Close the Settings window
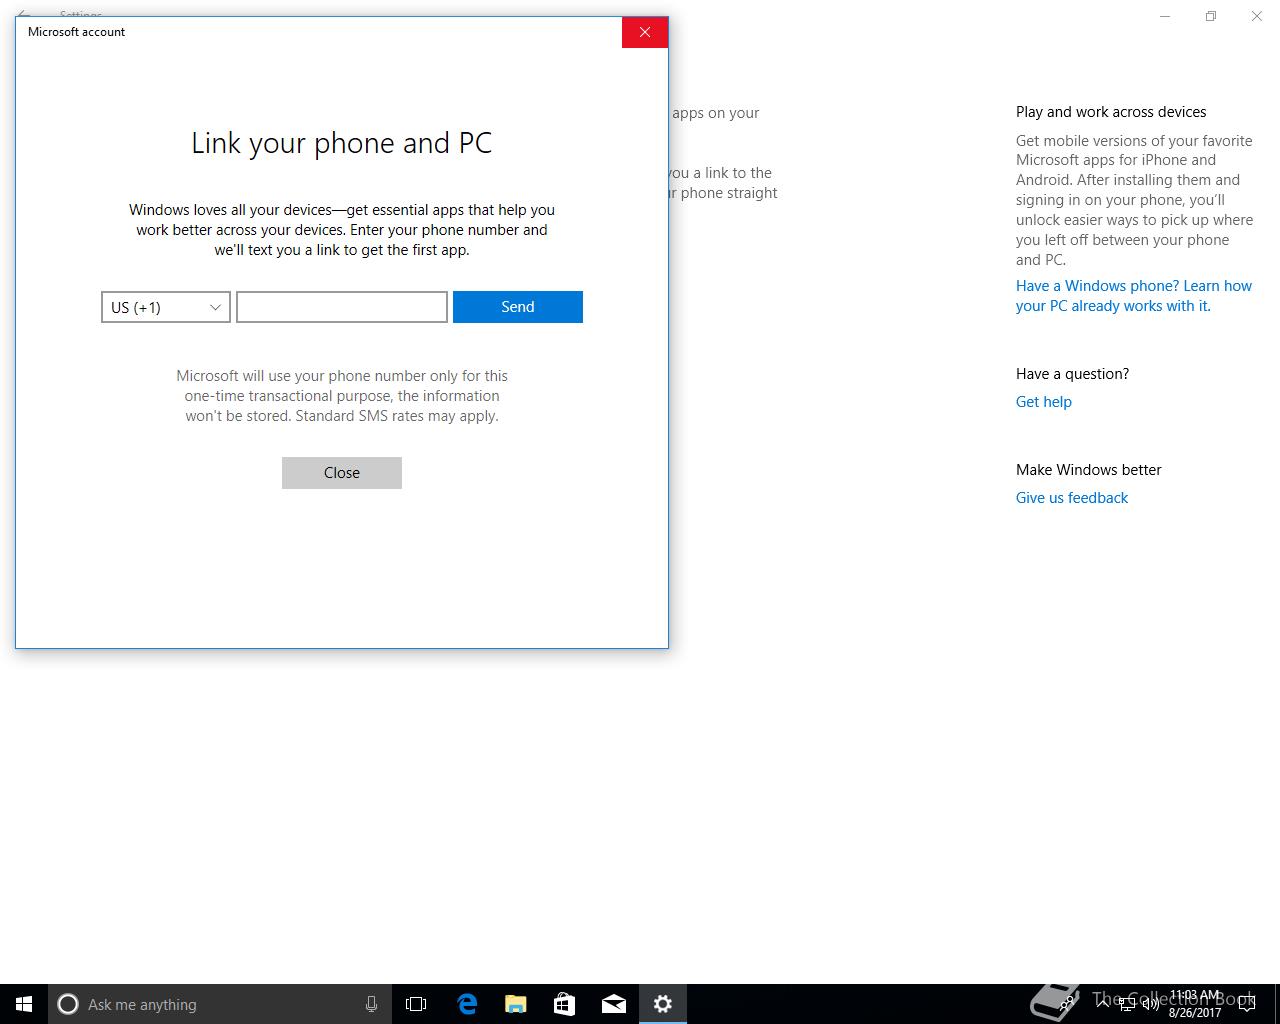This screenshot has height=1024, width=1280. pos(1257,16)
